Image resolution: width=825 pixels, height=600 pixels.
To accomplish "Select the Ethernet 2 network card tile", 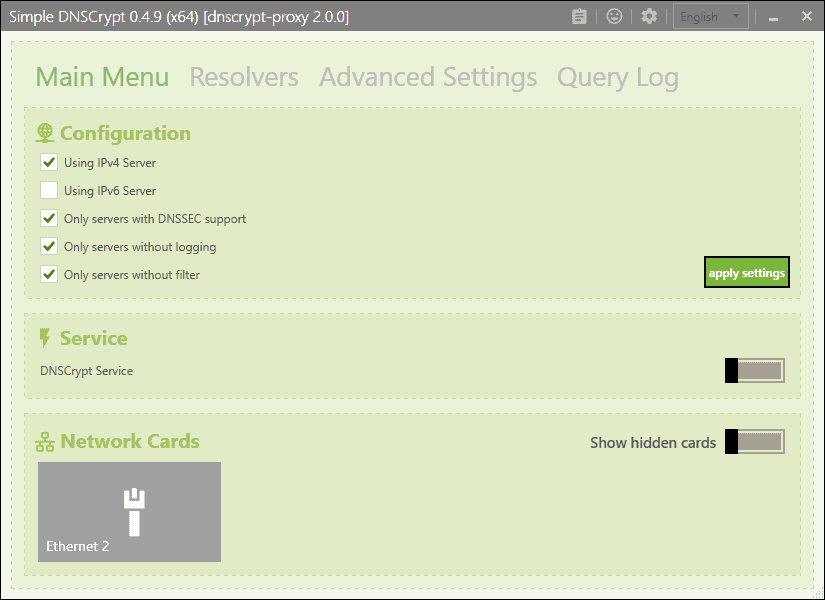I will (128, 511).
